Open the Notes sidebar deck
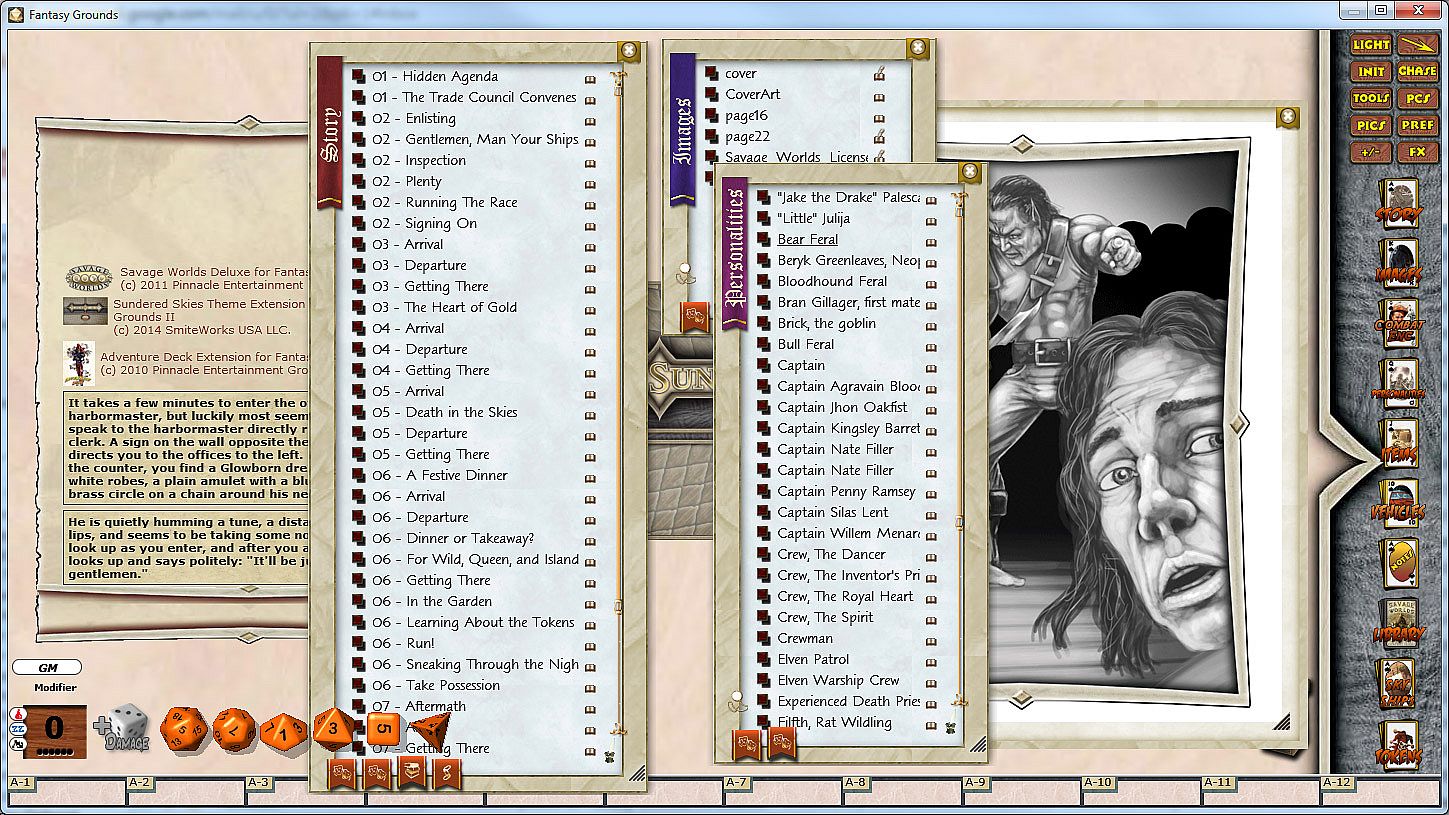Screen dimensions: 1449x815 point(1398,565)
